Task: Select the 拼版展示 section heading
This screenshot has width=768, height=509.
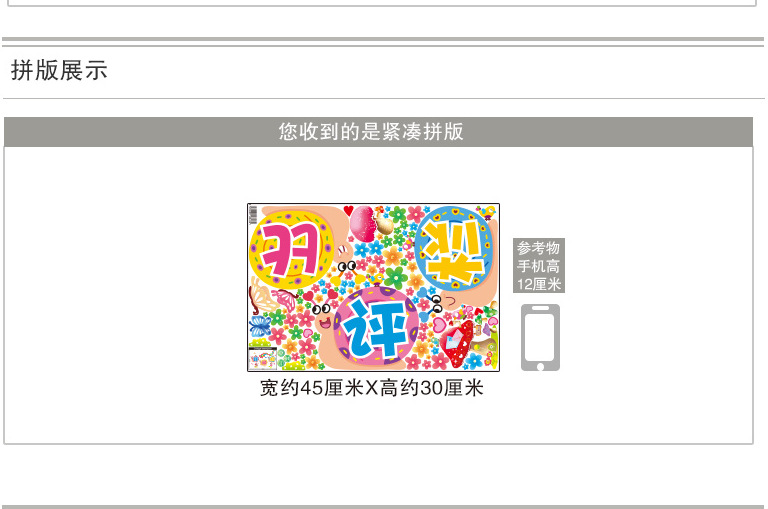Action: [59, 70]
